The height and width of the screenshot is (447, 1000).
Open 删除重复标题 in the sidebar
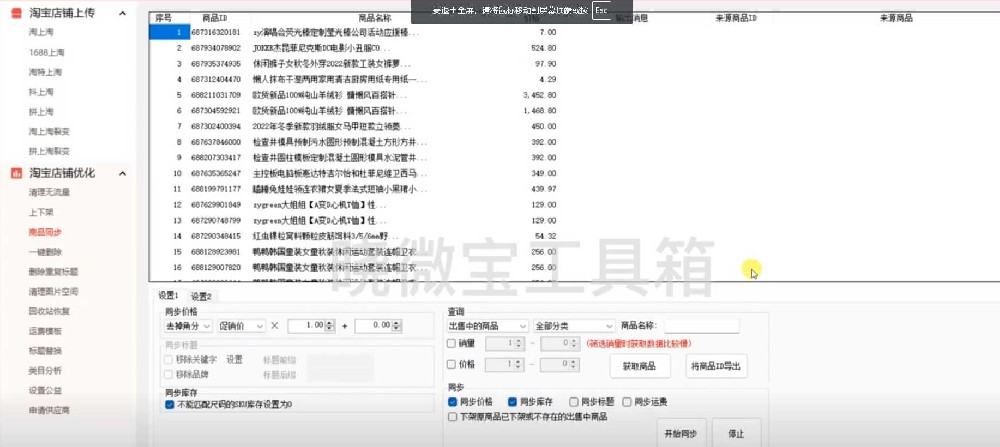click(54, 272)
